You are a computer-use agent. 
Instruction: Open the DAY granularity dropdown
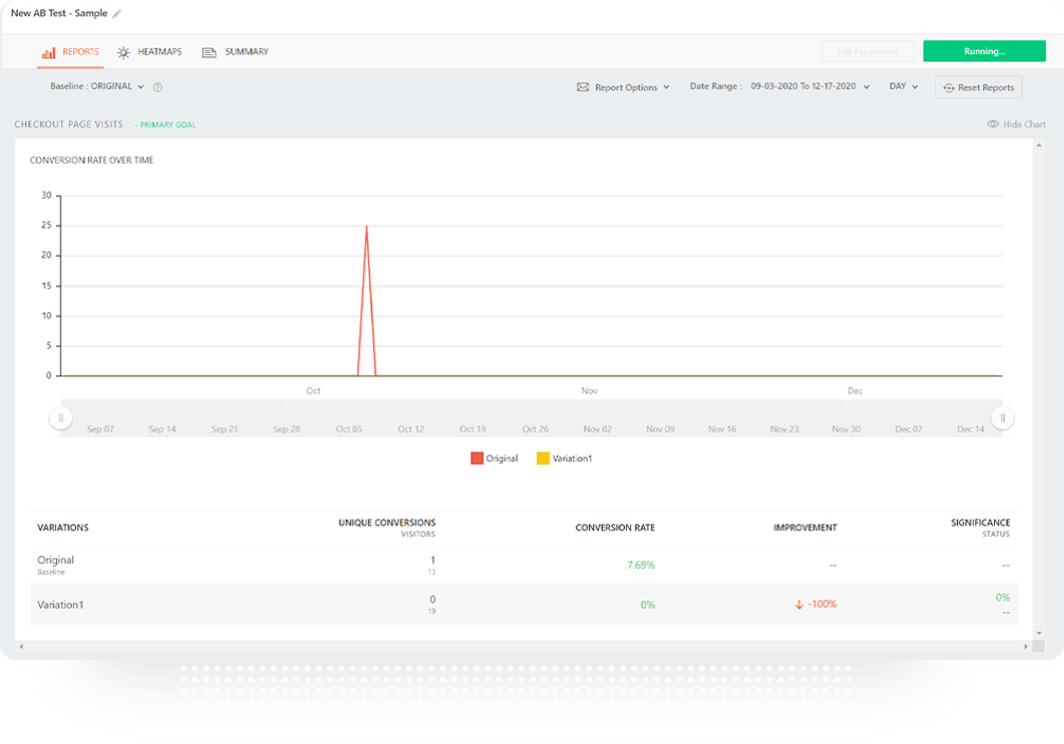click(903, 87)
